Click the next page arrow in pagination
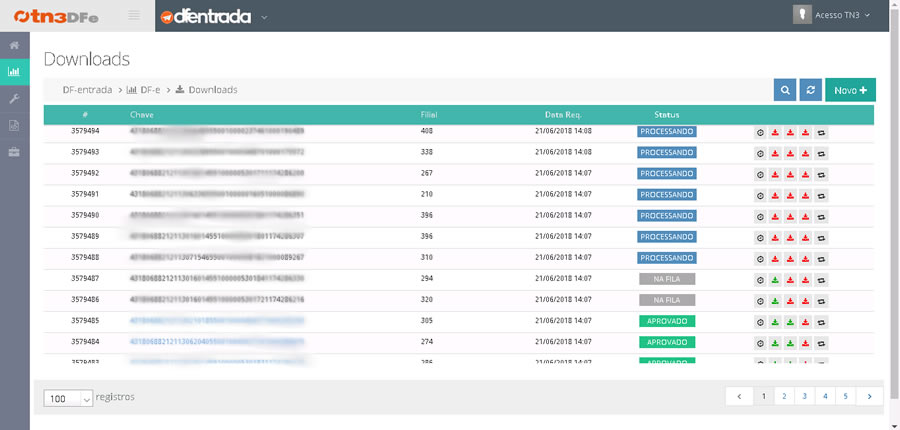This screenshot has width=900, height=430. [x=870, y=396]
